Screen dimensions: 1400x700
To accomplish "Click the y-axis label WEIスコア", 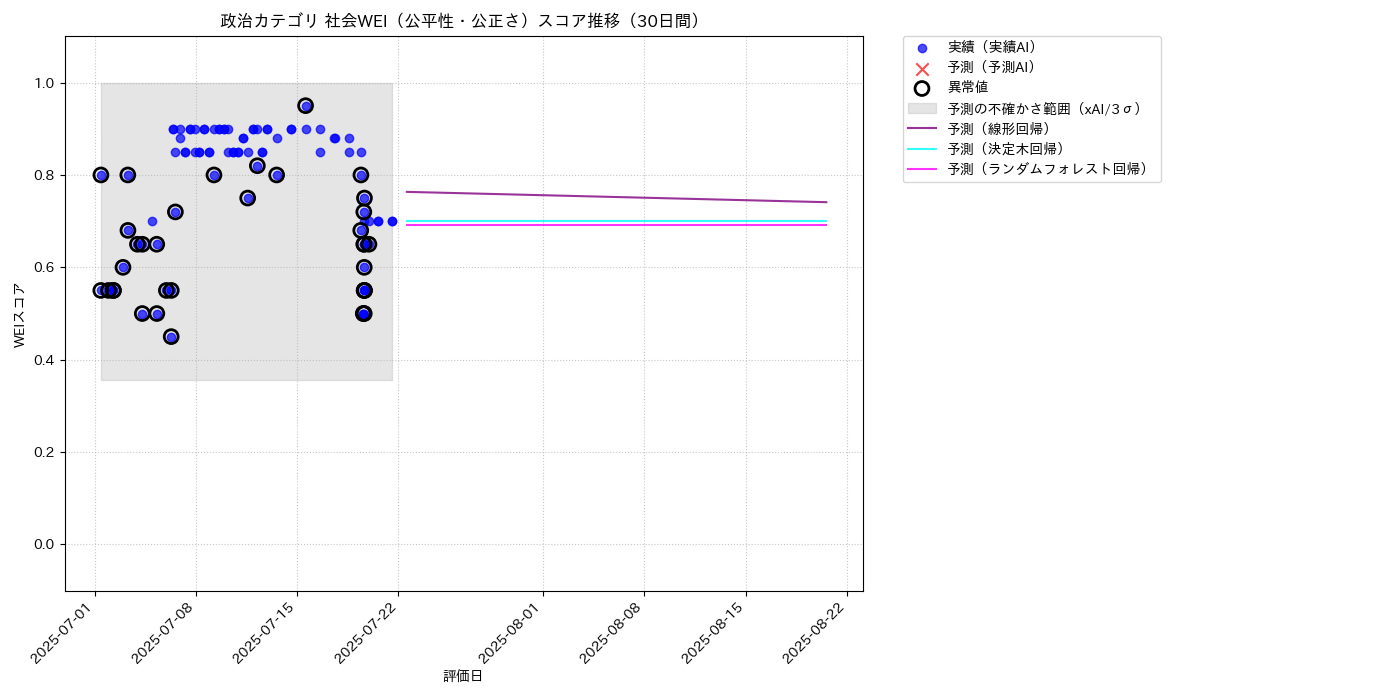I will tap(19, 315).
